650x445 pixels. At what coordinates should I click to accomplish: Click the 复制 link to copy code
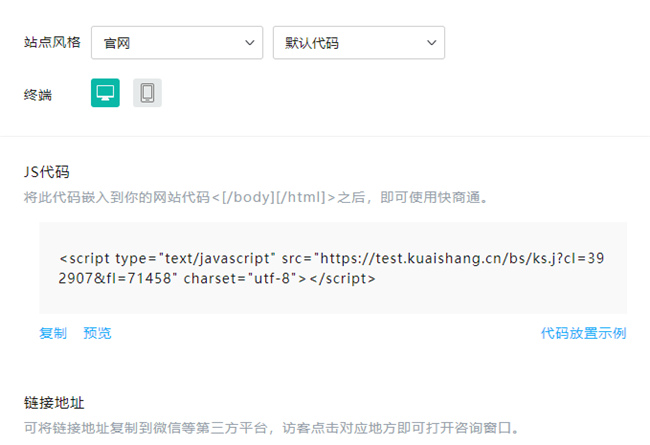53,333
